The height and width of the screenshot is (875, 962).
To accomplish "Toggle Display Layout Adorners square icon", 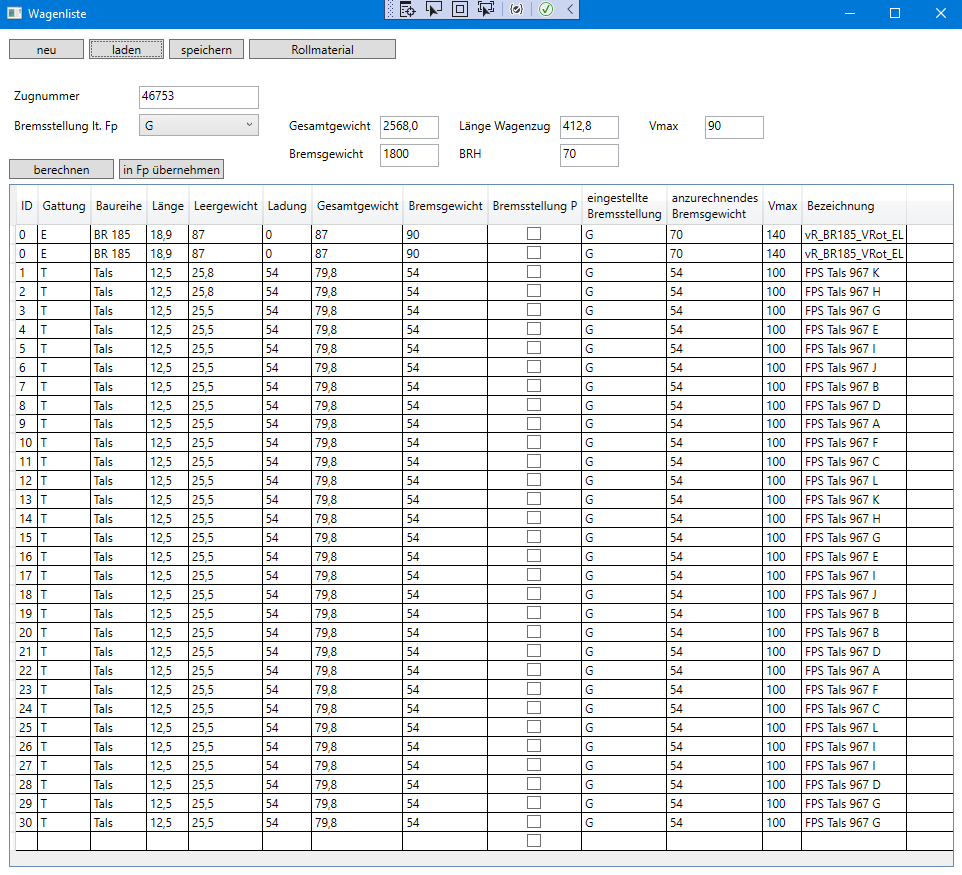I will (460, 9).
